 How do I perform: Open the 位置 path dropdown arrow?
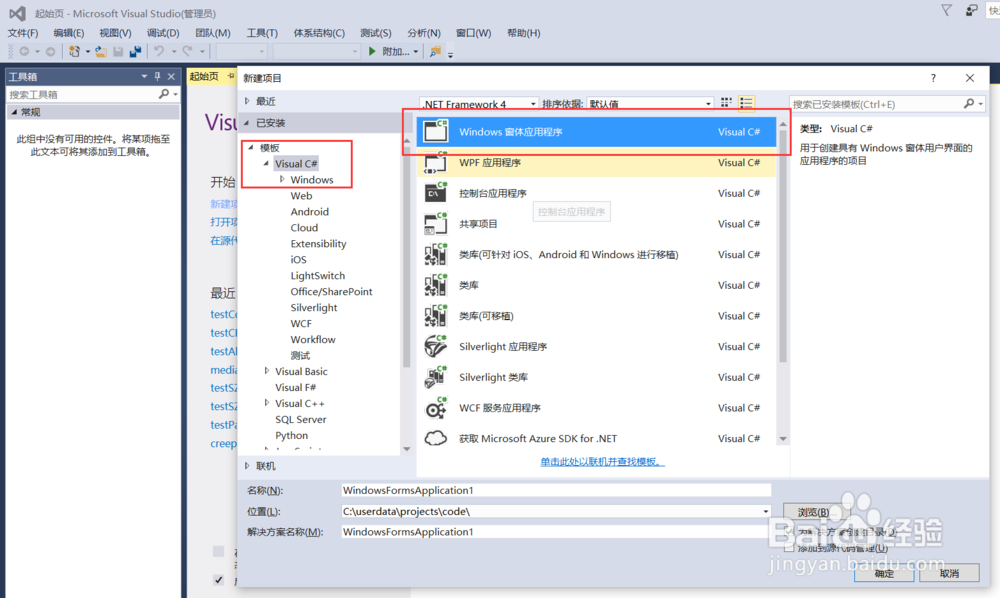tap(765, 511)
